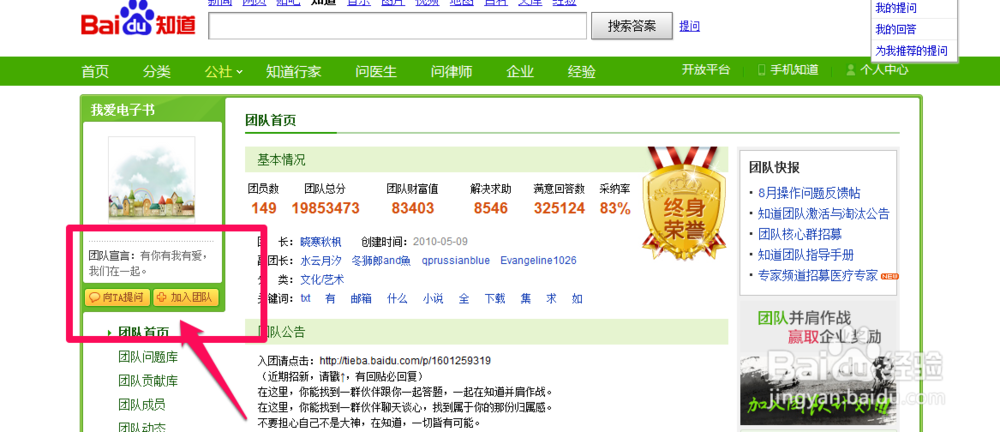
Task: Open 问医生 navigation item
Action: (376, 71)
